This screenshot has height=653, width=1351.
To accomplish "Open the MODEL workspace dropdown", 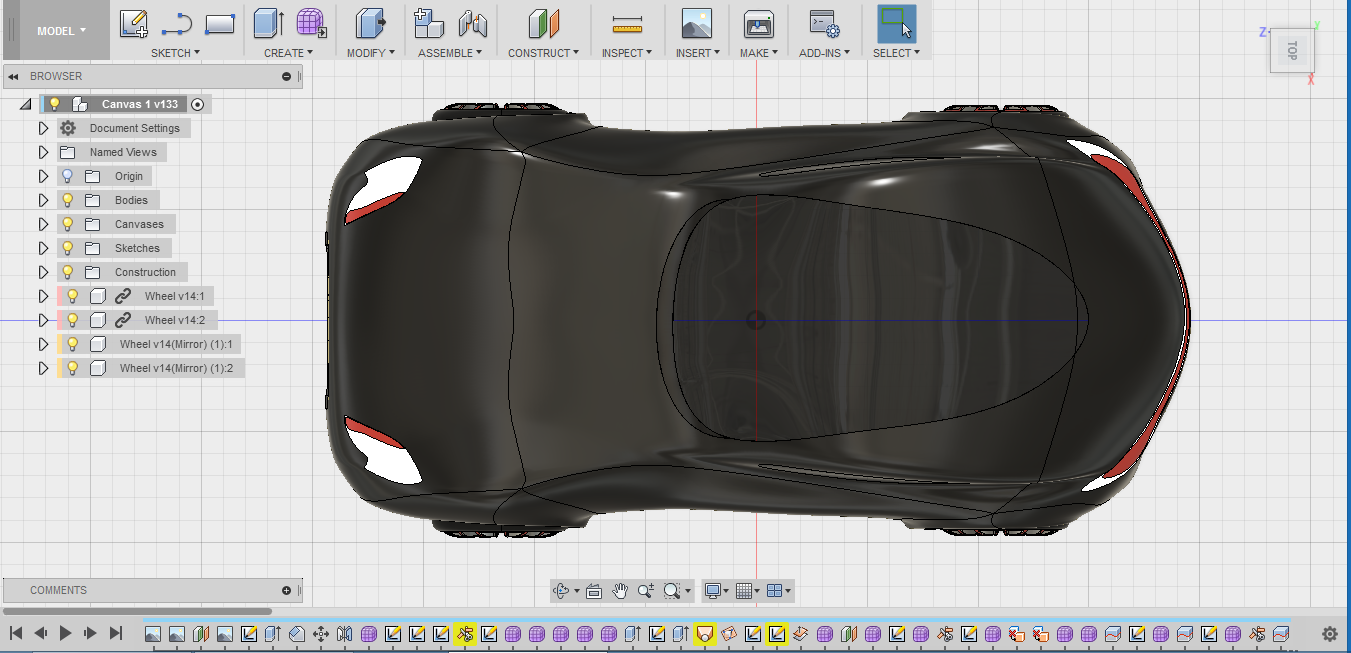I will (x=61, y=31).
